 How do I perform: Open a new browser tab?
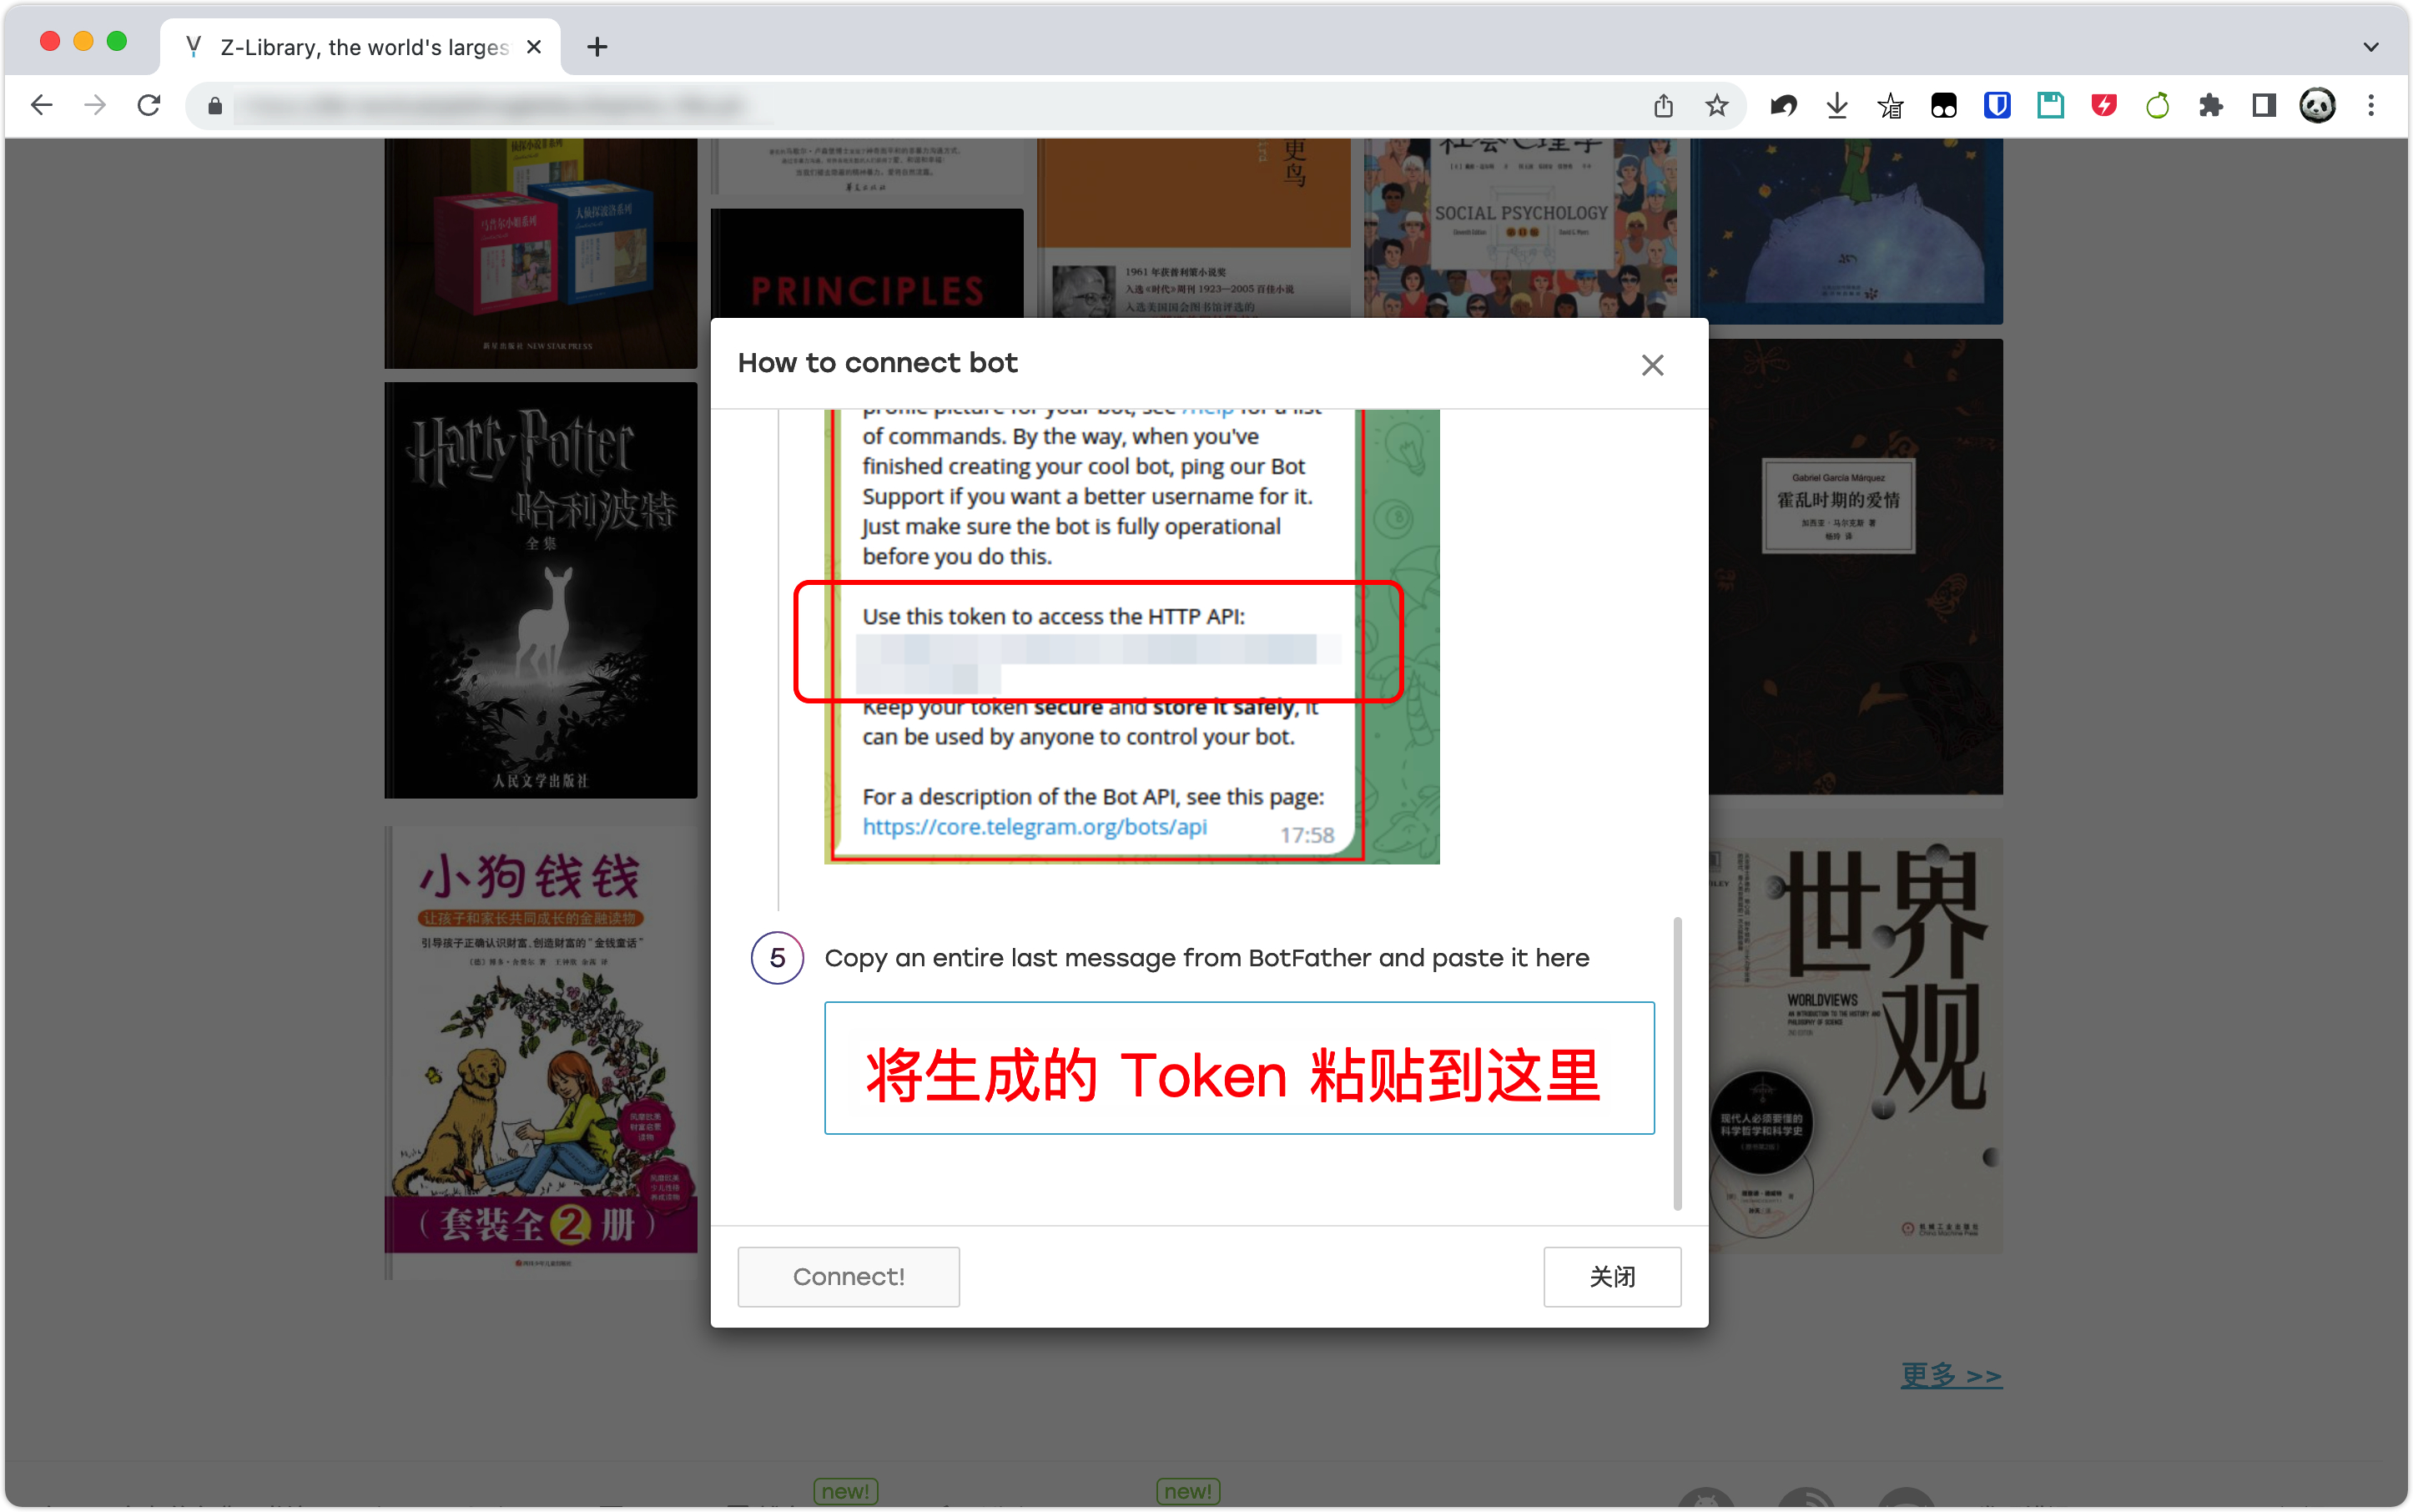point(597,47)
